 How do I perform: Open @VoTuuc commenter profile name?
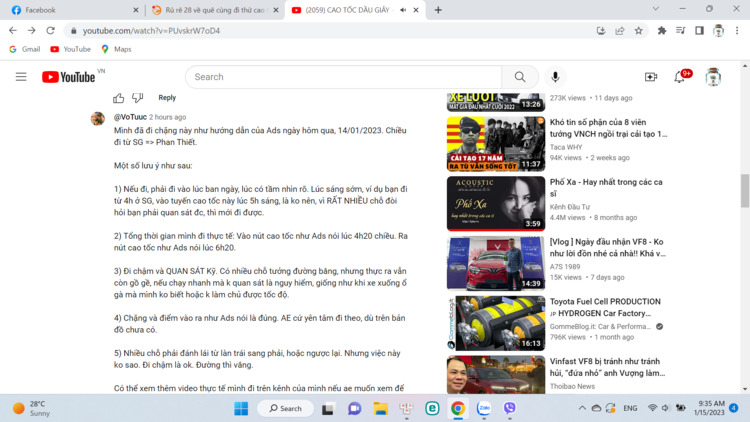[130, 117]
